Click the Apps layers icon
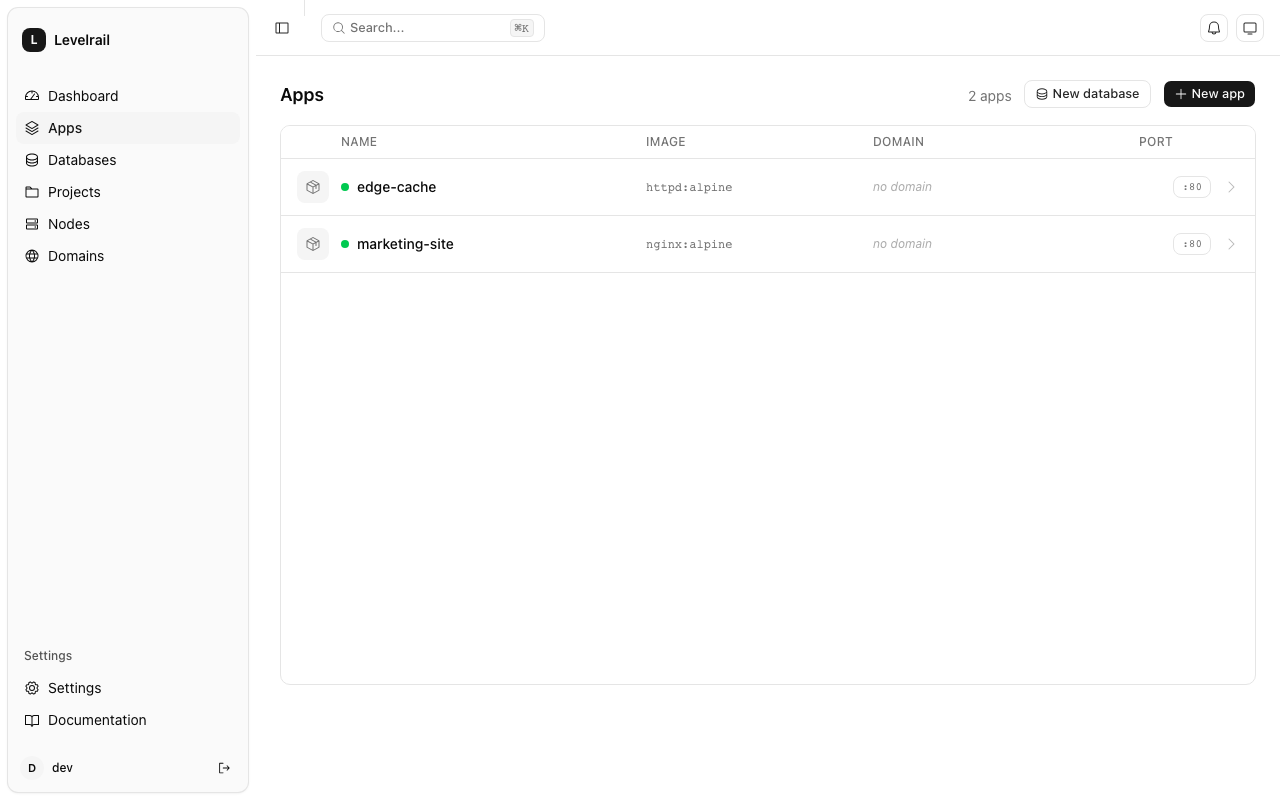This screenshot has width=1280, height=800. [x=32, y=128]
